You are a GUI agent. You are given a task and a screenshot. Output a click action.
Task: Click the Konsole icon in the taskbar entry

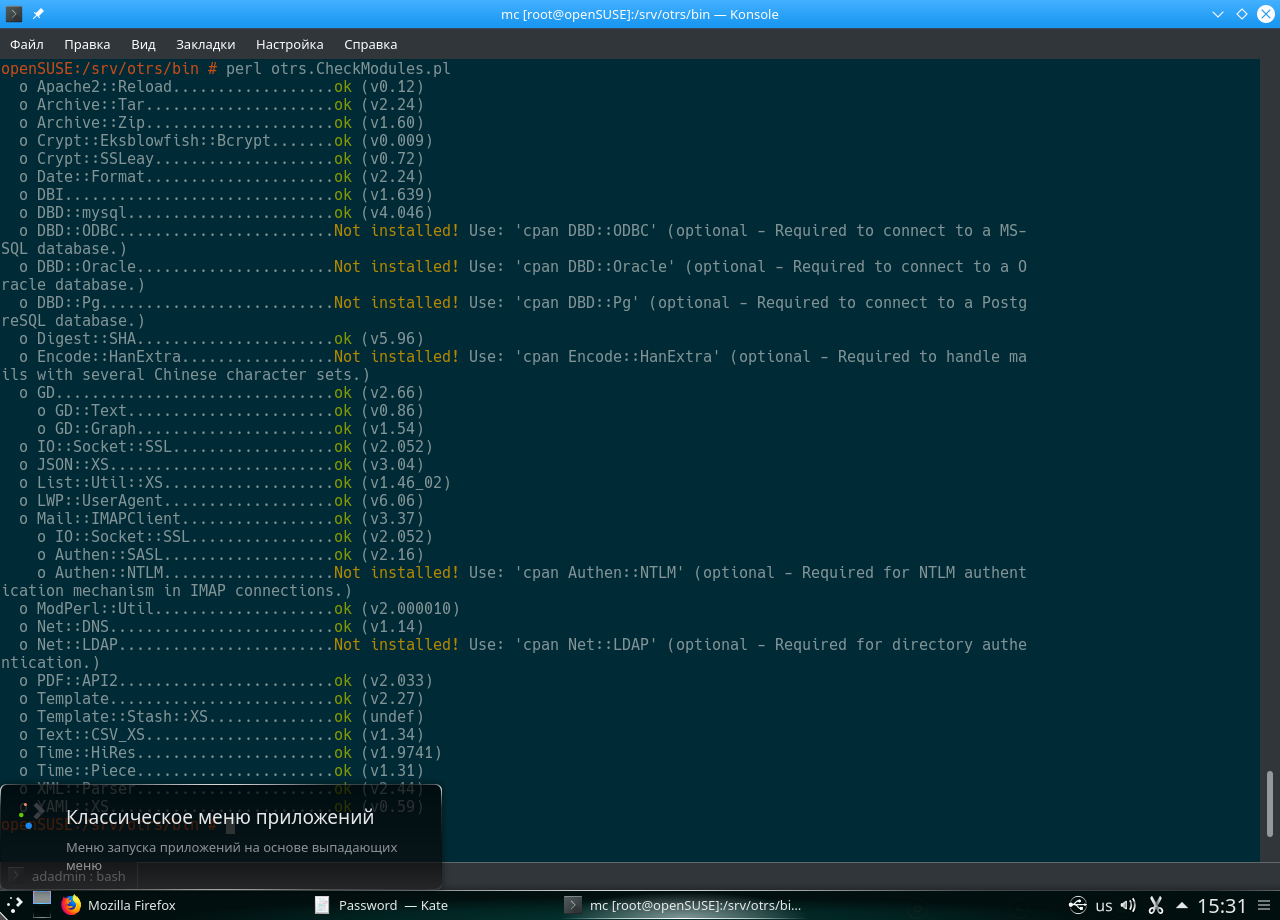point(573,905)
